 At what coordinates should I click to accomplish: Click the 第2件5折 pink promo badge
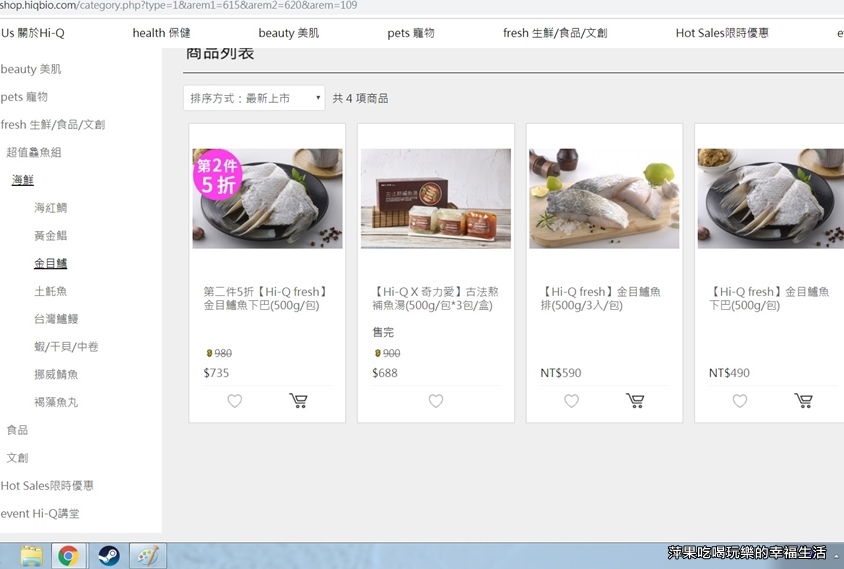pyautogui.click(x=217, y=175)
